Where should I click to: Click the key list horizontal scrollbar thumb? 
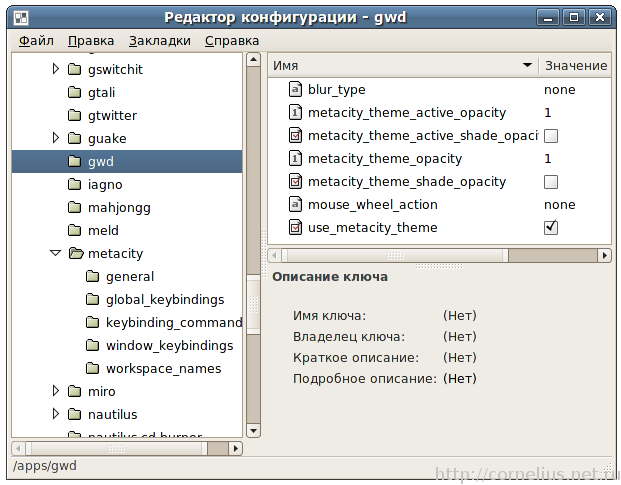point(395,255)
